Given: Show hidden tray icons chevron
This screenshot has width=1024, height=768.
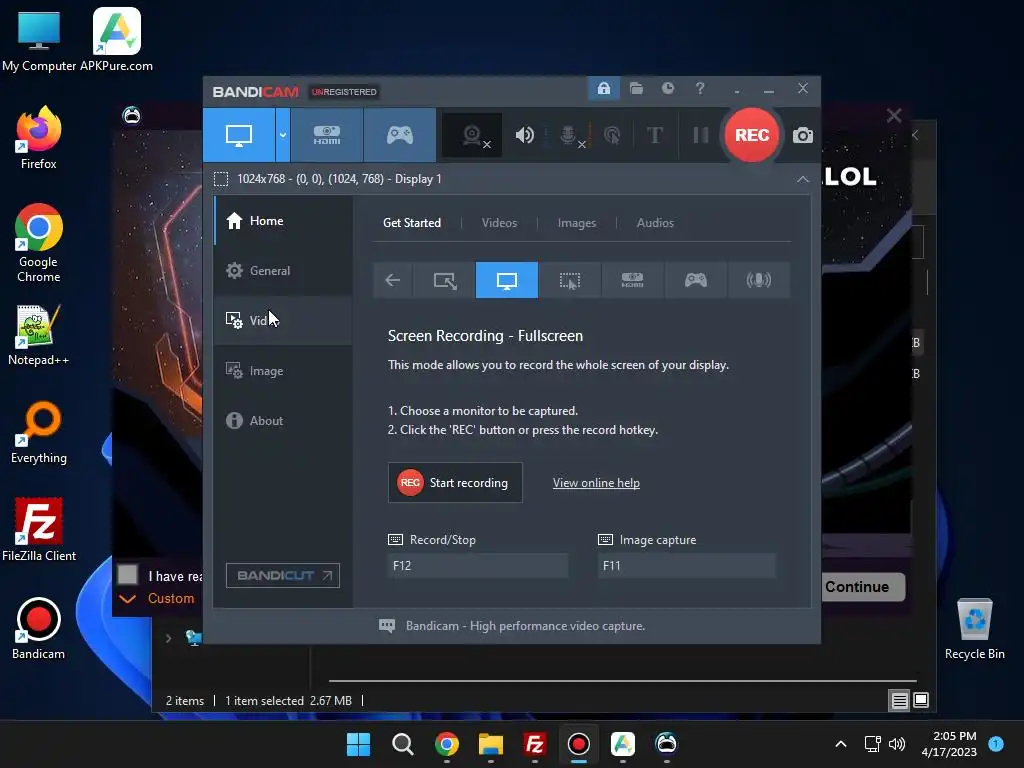Looking at the screenshot, I should click(x=841, y=744).
